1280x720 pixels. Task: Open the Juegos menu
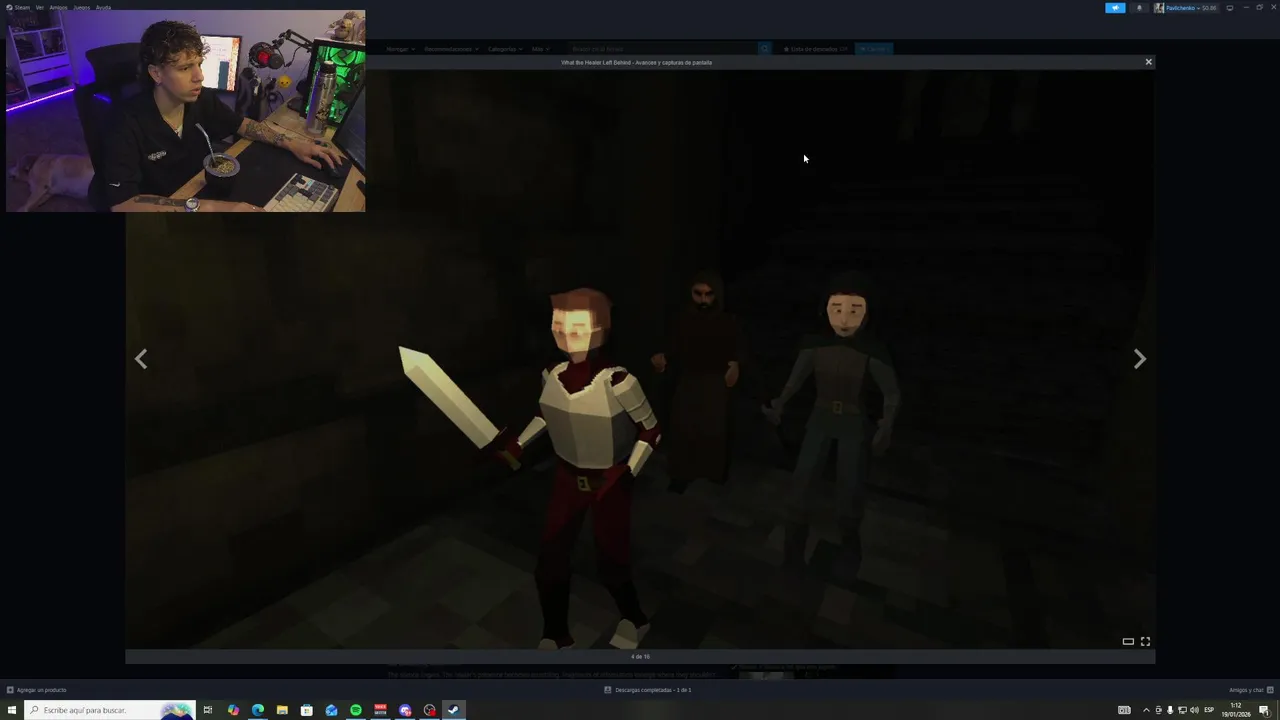tap(81, 7)
